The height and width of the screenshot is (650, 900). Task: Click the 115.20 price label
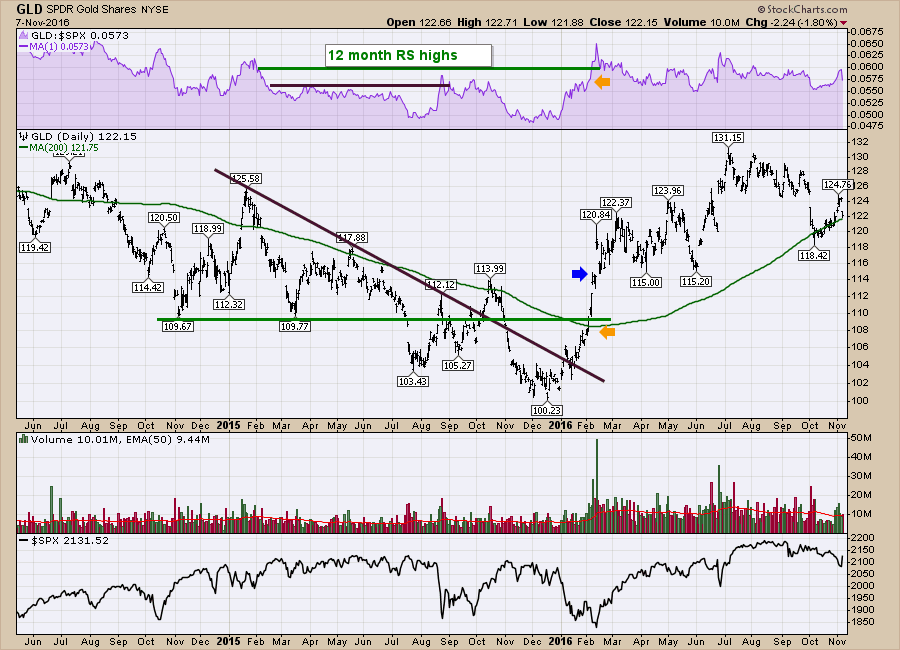tap(696, 281)
